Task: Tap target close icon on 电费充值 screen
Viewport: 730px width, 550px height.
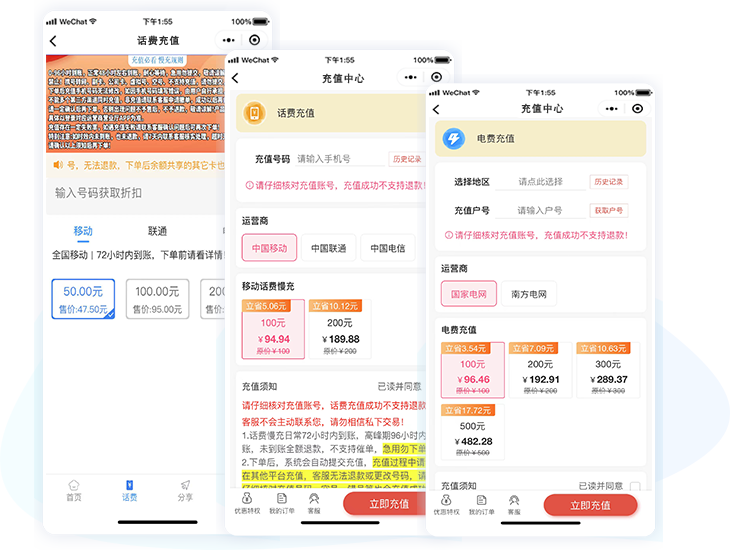Action: (637, 109)
